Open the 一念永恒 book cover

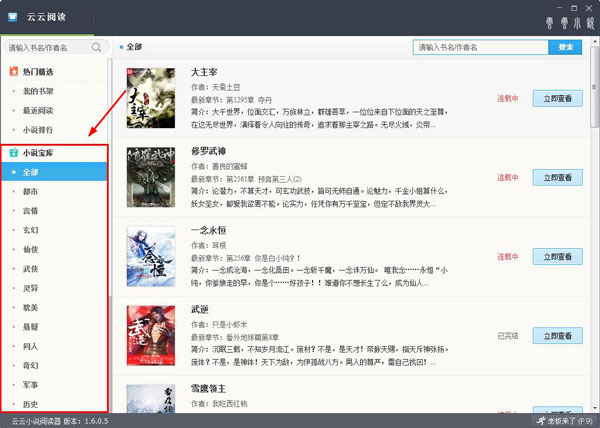(151, 256)
